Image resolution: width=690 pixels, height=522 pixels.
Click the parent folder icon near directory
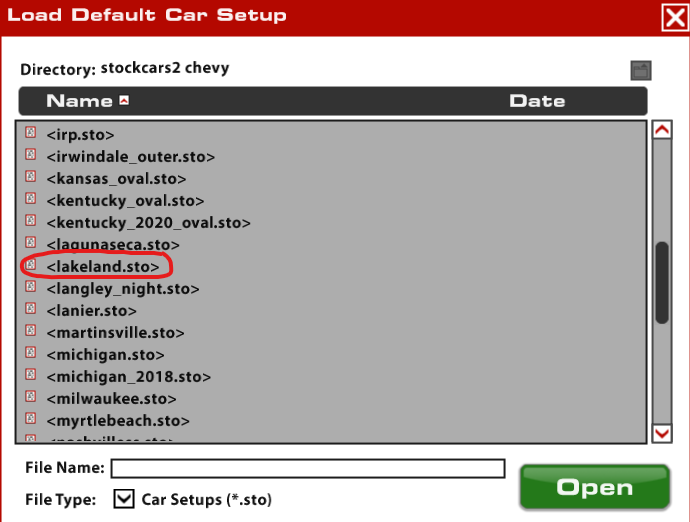click(641, 70)
